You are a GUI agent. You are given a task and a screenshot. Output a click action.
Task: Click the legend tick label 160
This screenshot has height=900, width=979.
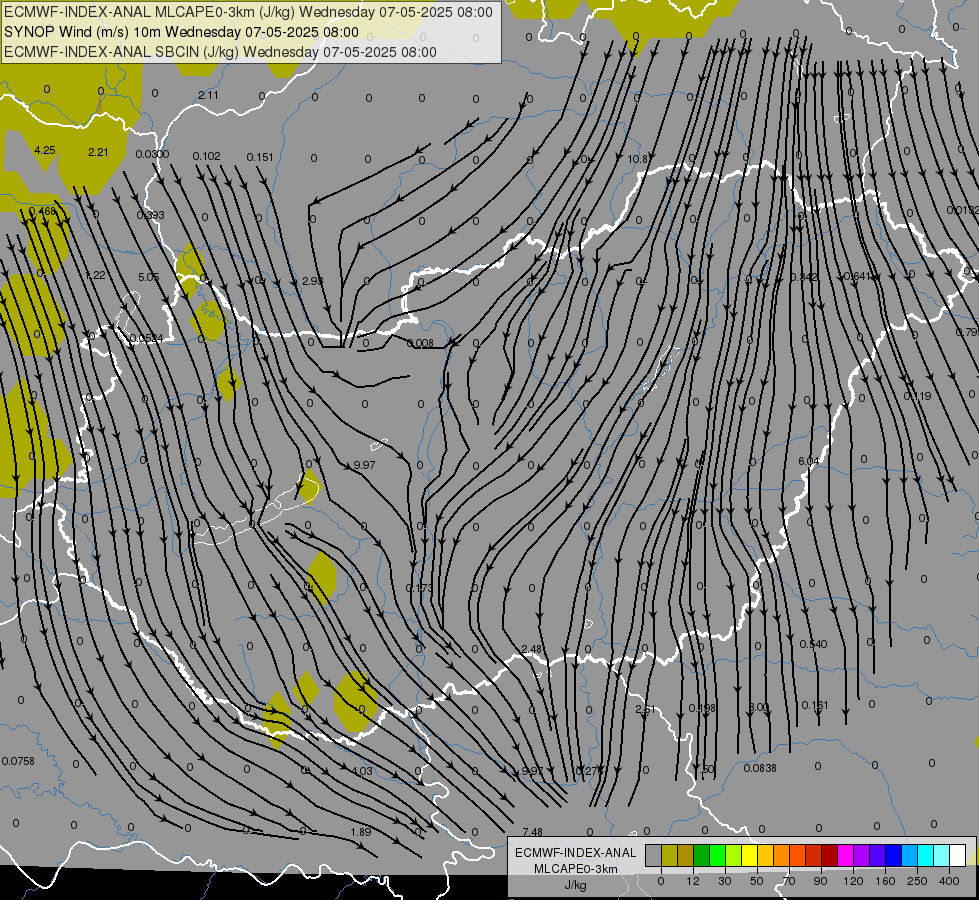pyautogui.click(x=885, y=881)
